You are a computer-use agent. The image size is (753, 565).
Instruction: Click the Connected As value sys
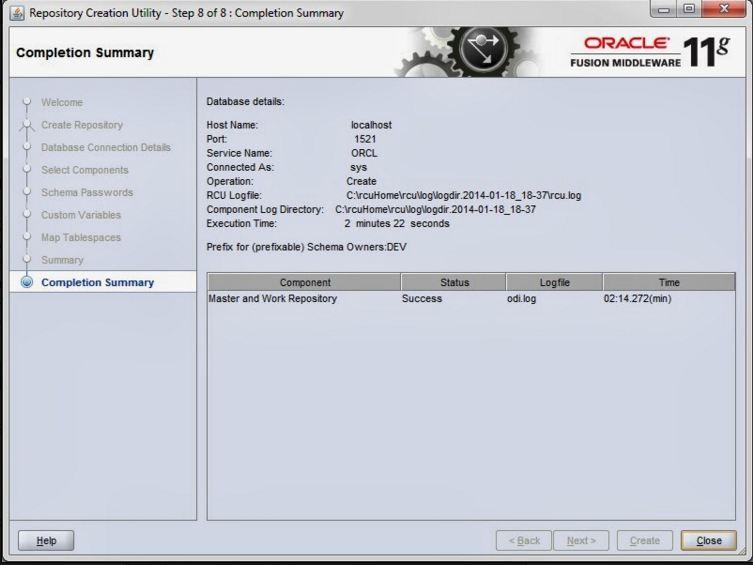358,167
